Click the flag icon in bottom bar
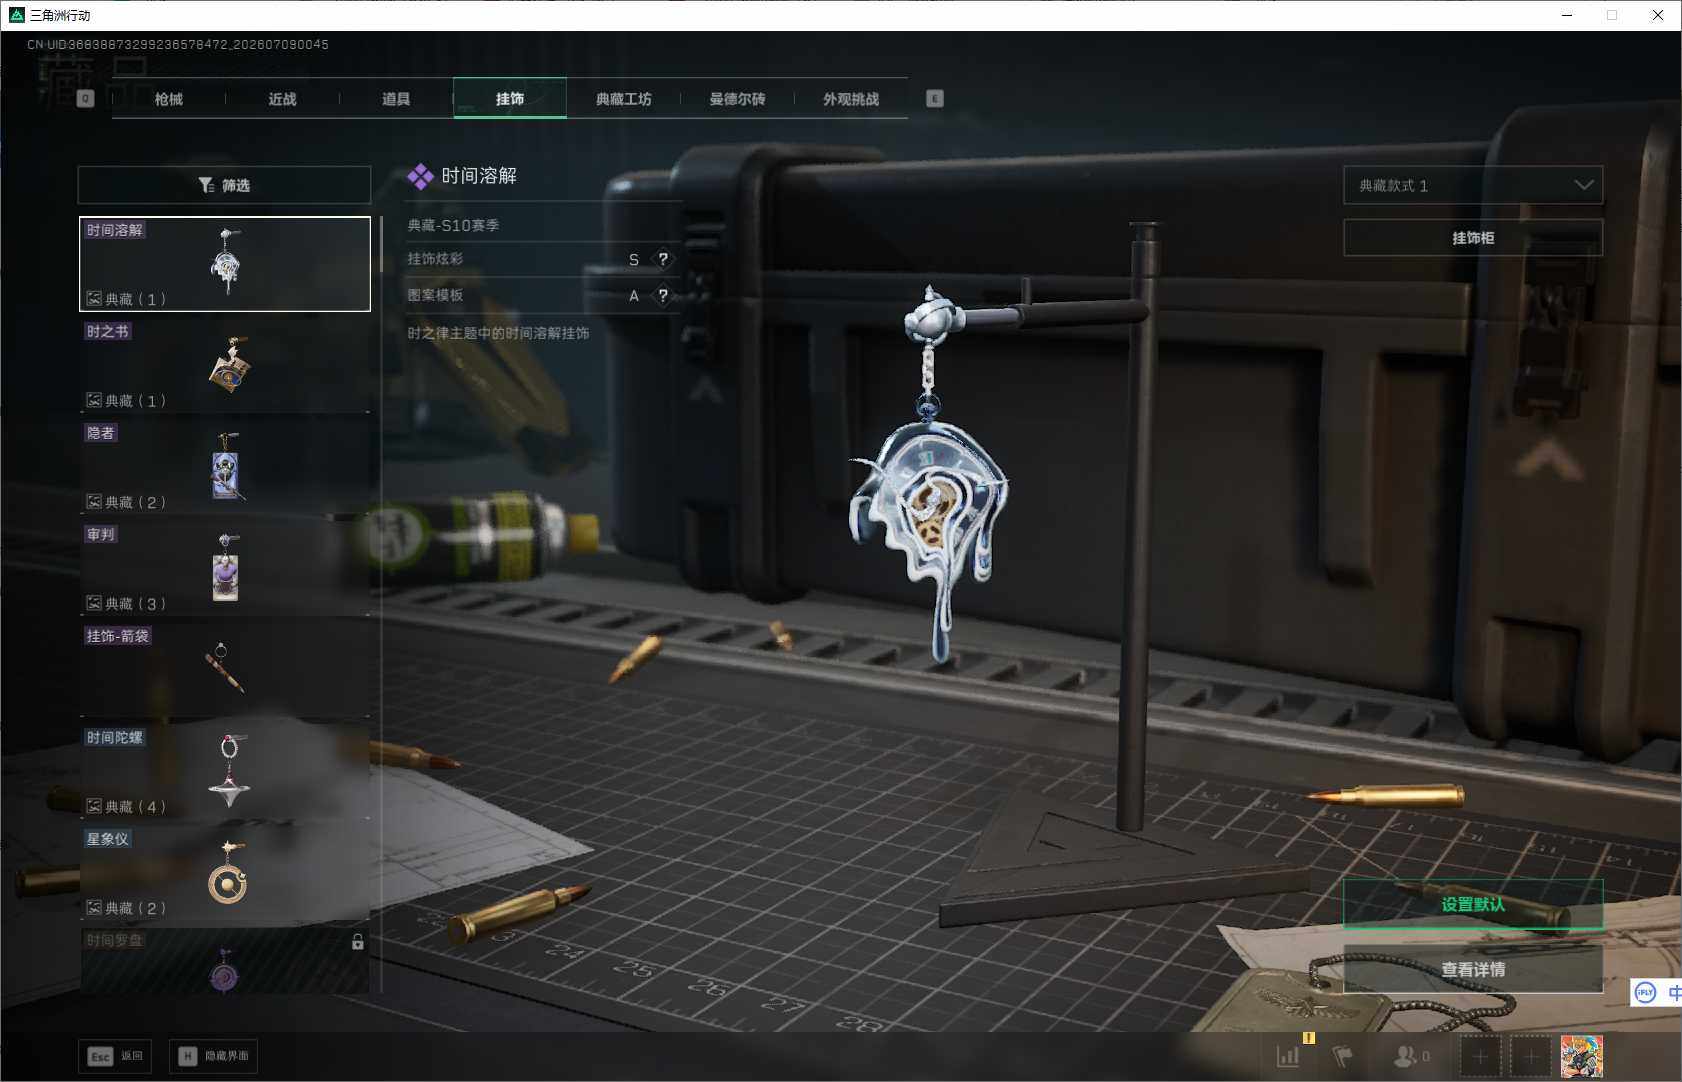This screenshot has height=1082, width=1682. pos(1342,1056)
